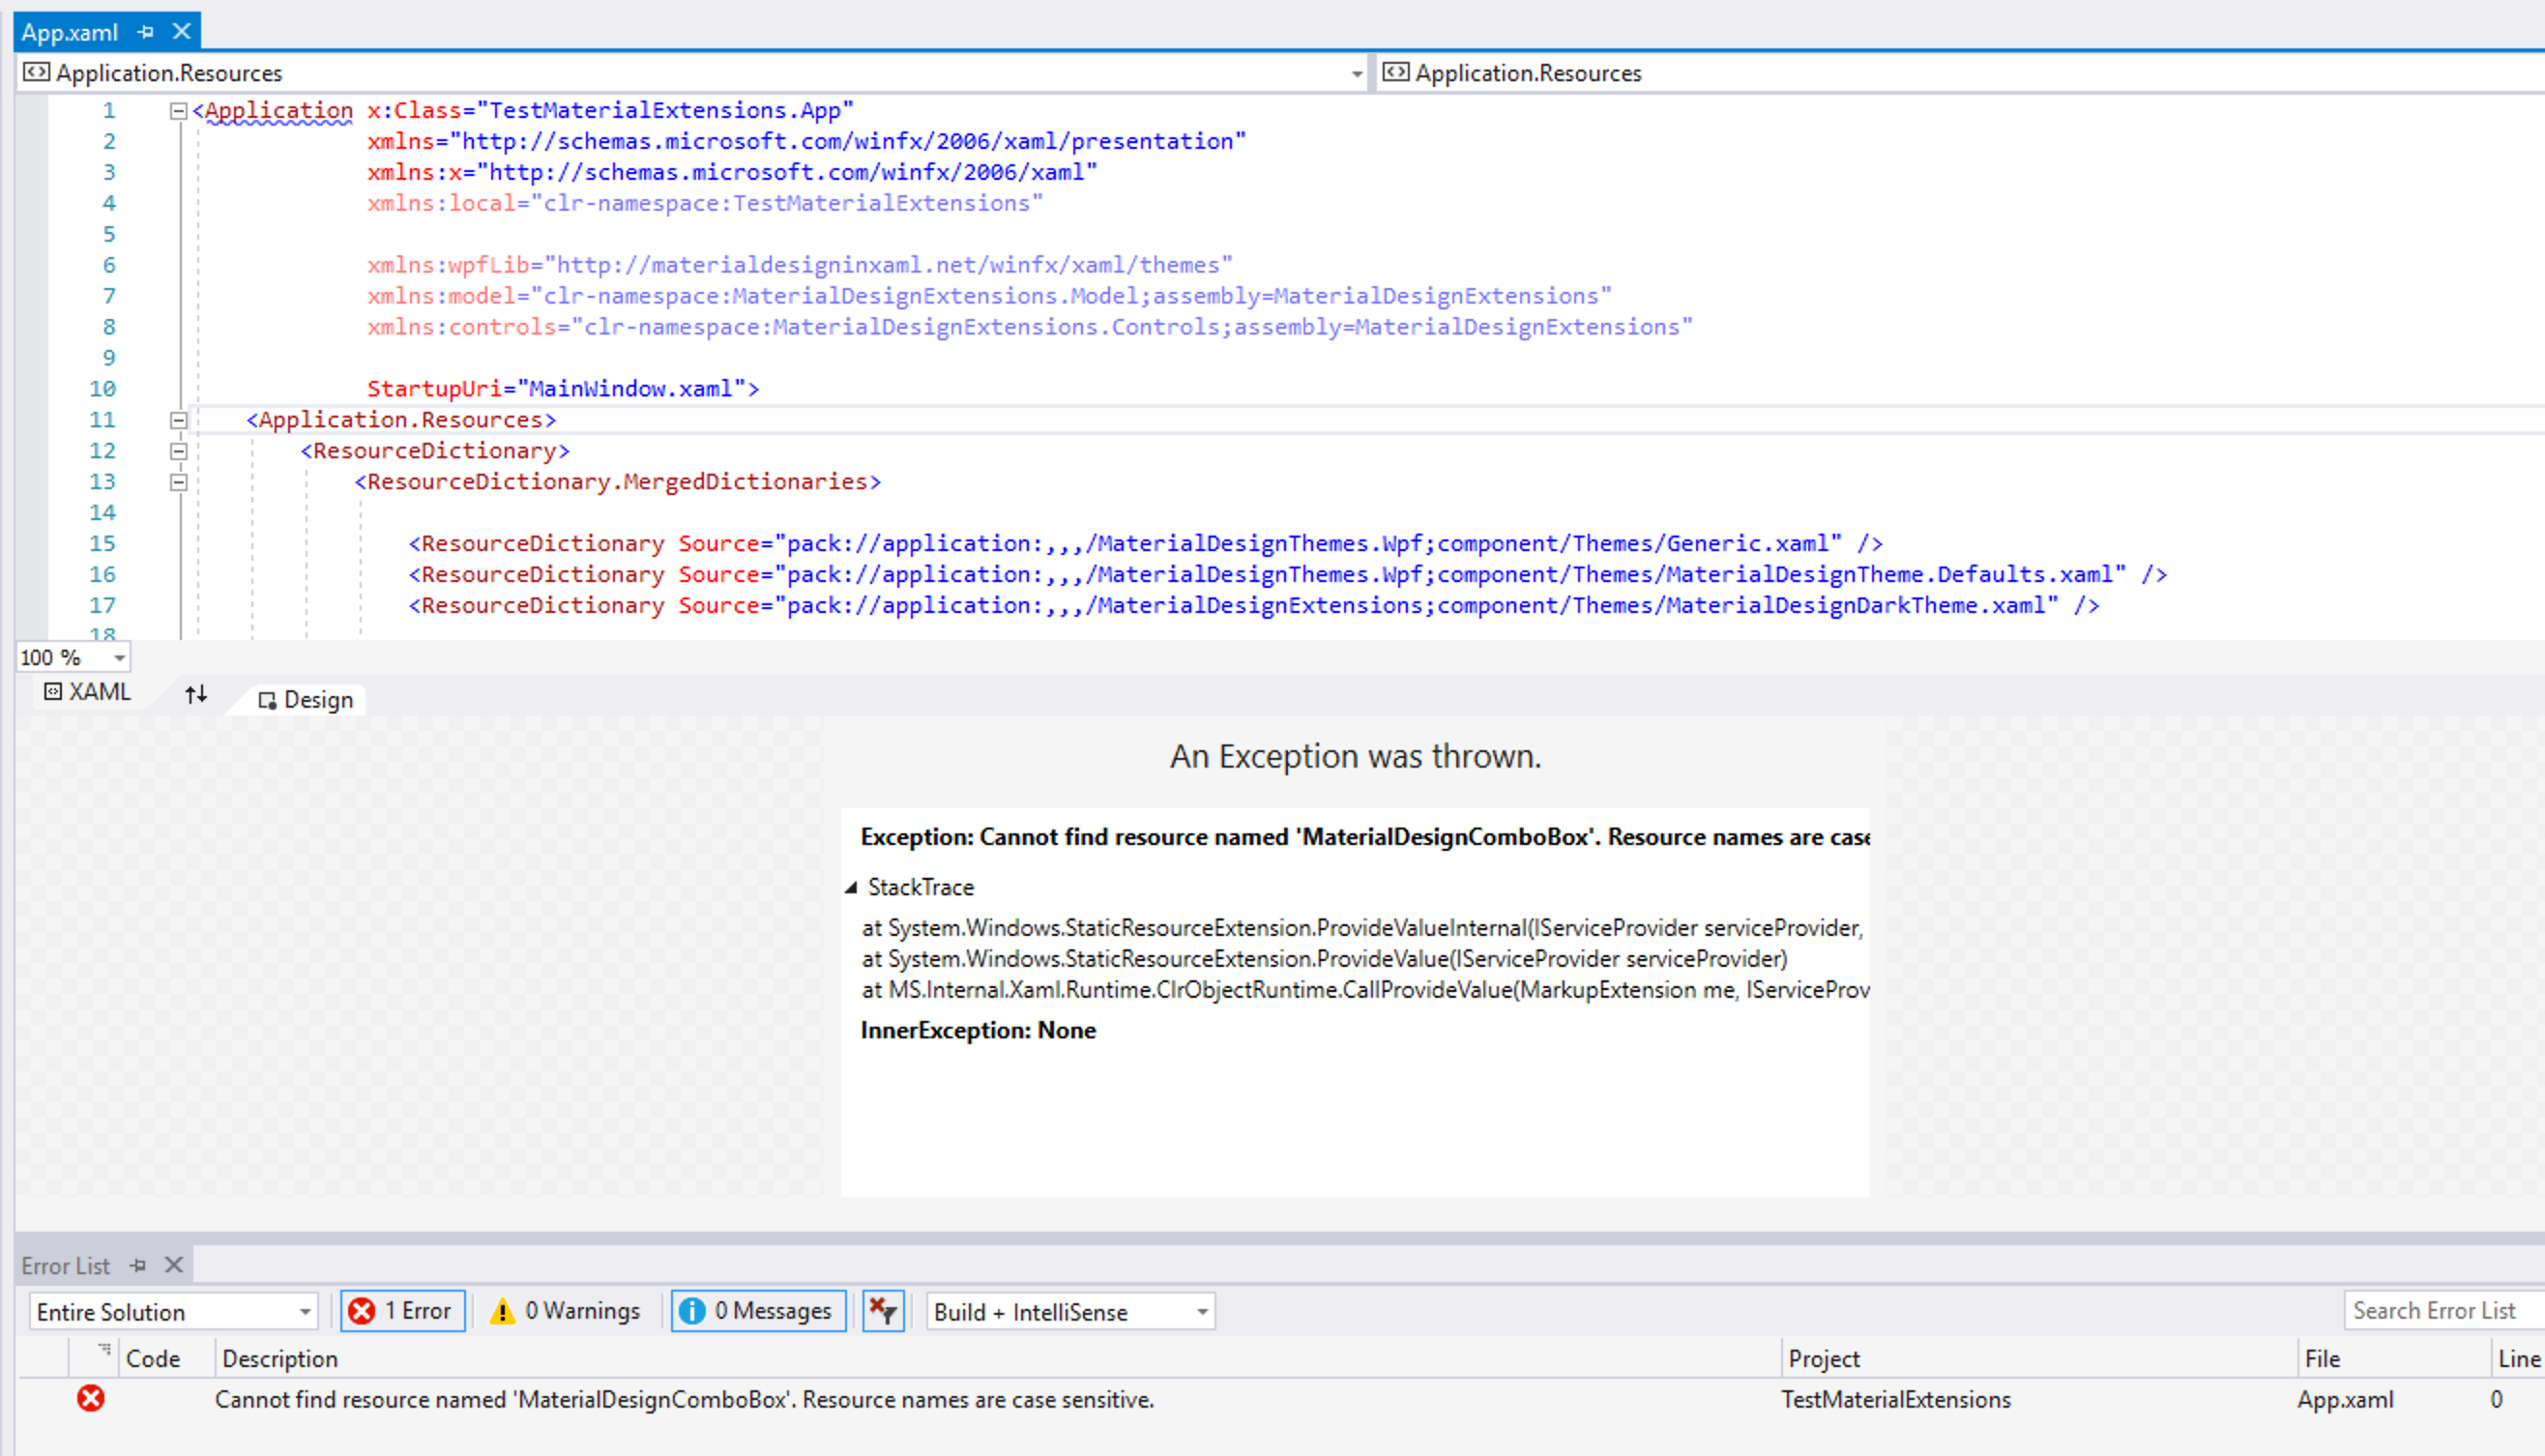Swap XAML and Design panes
This screenshot has height=1456, width=2545.
(x=196, y=694)
